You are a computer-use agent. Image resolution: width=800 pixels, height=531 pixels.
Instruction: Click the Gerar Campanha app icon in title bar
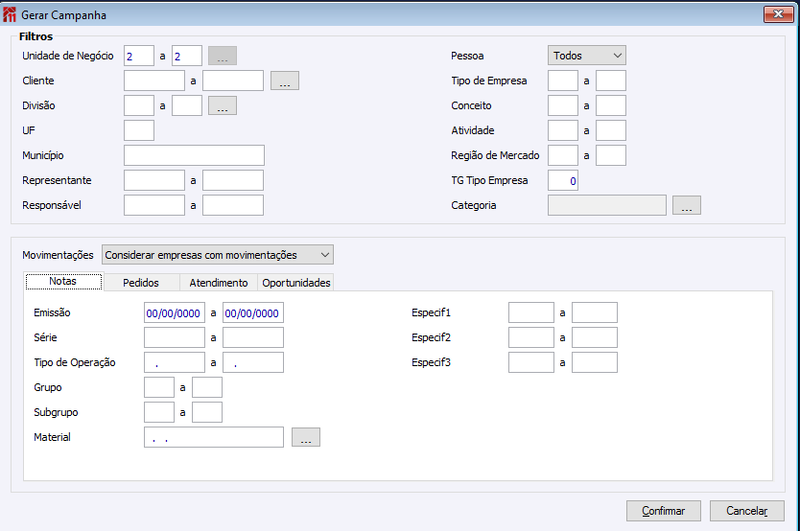click(9, 14)
